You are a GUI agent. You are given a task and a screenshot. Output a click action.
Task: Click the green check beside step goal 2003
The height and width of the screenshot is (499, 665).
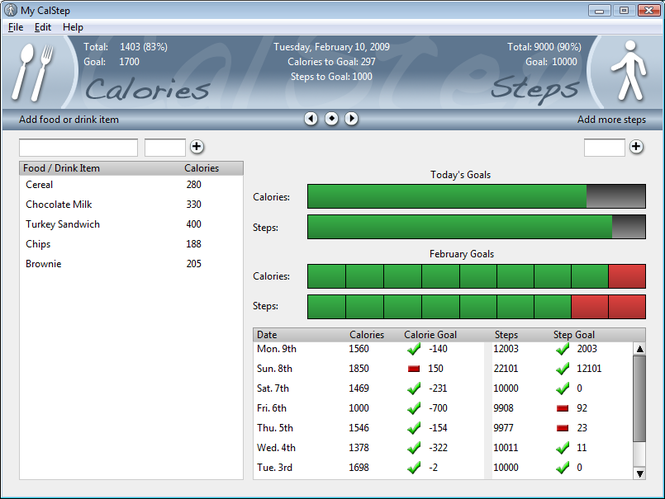(x=562, y=349)
